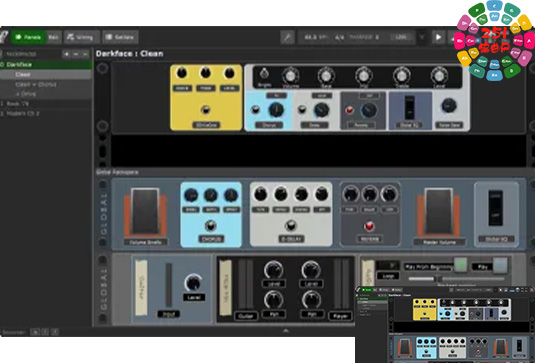This screenshot has width=535, height=363.
Task: Click the amp Reverb section knob
Action: [x=369, y=110]
